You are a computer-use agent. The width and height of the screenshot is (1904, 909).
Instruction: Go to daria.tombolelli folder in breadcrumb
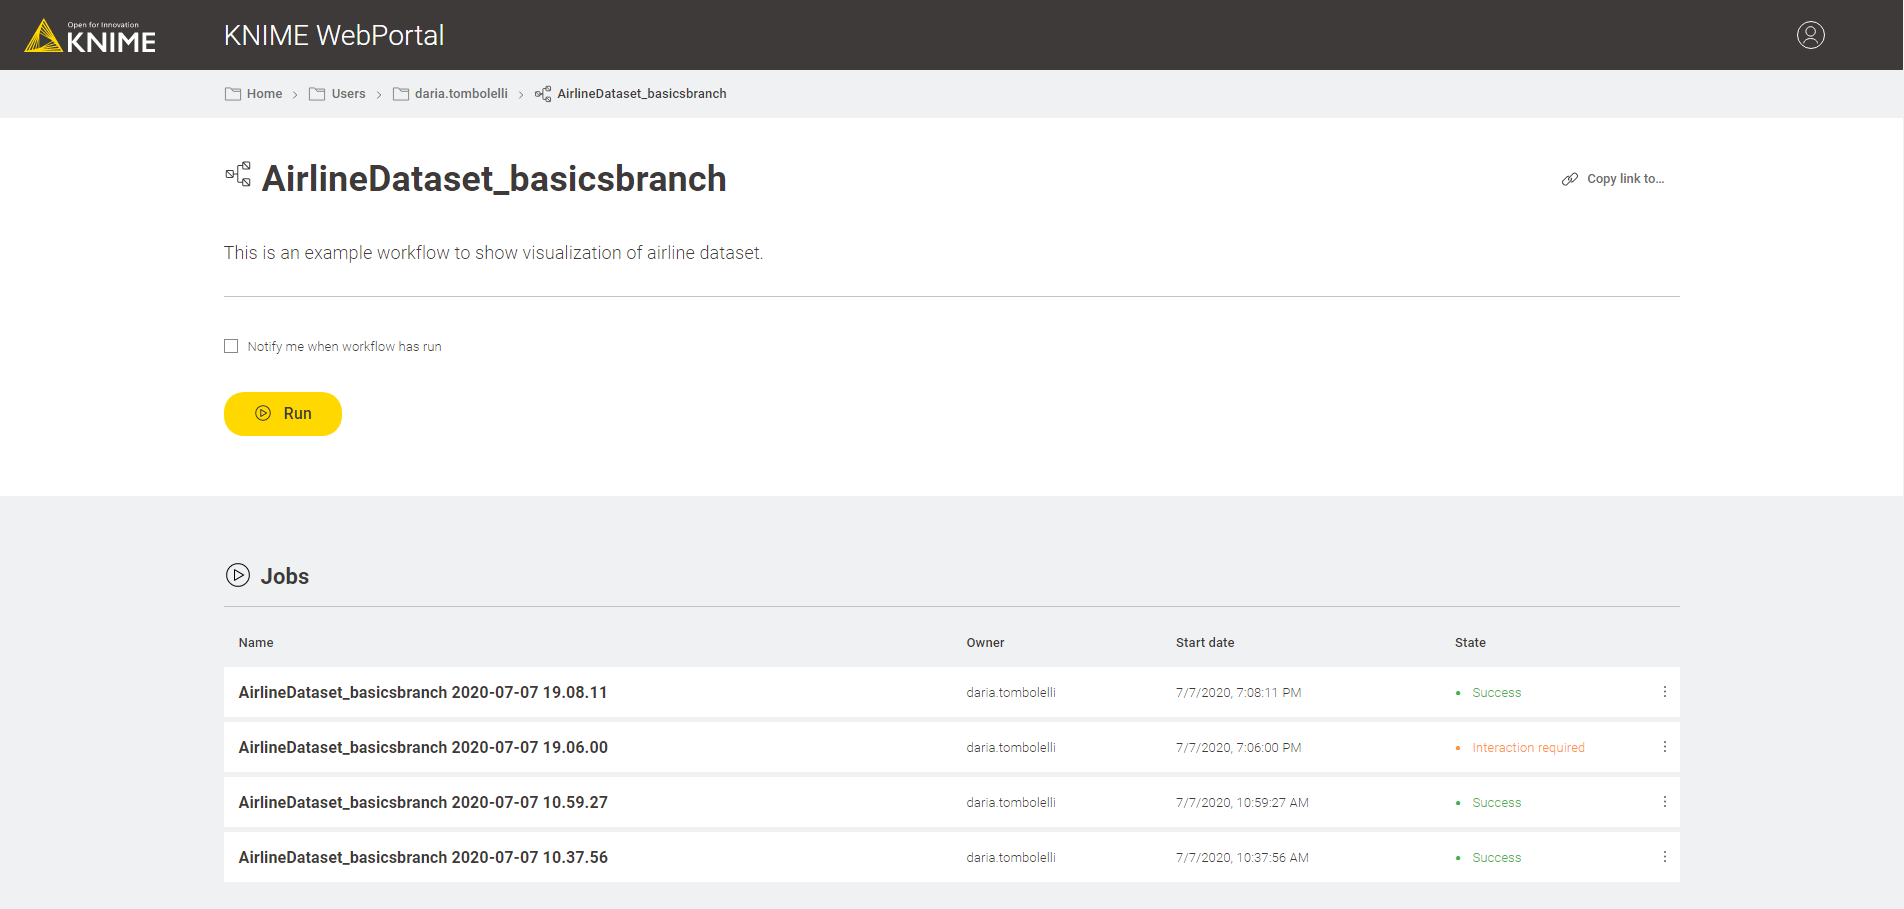(461, 94)
